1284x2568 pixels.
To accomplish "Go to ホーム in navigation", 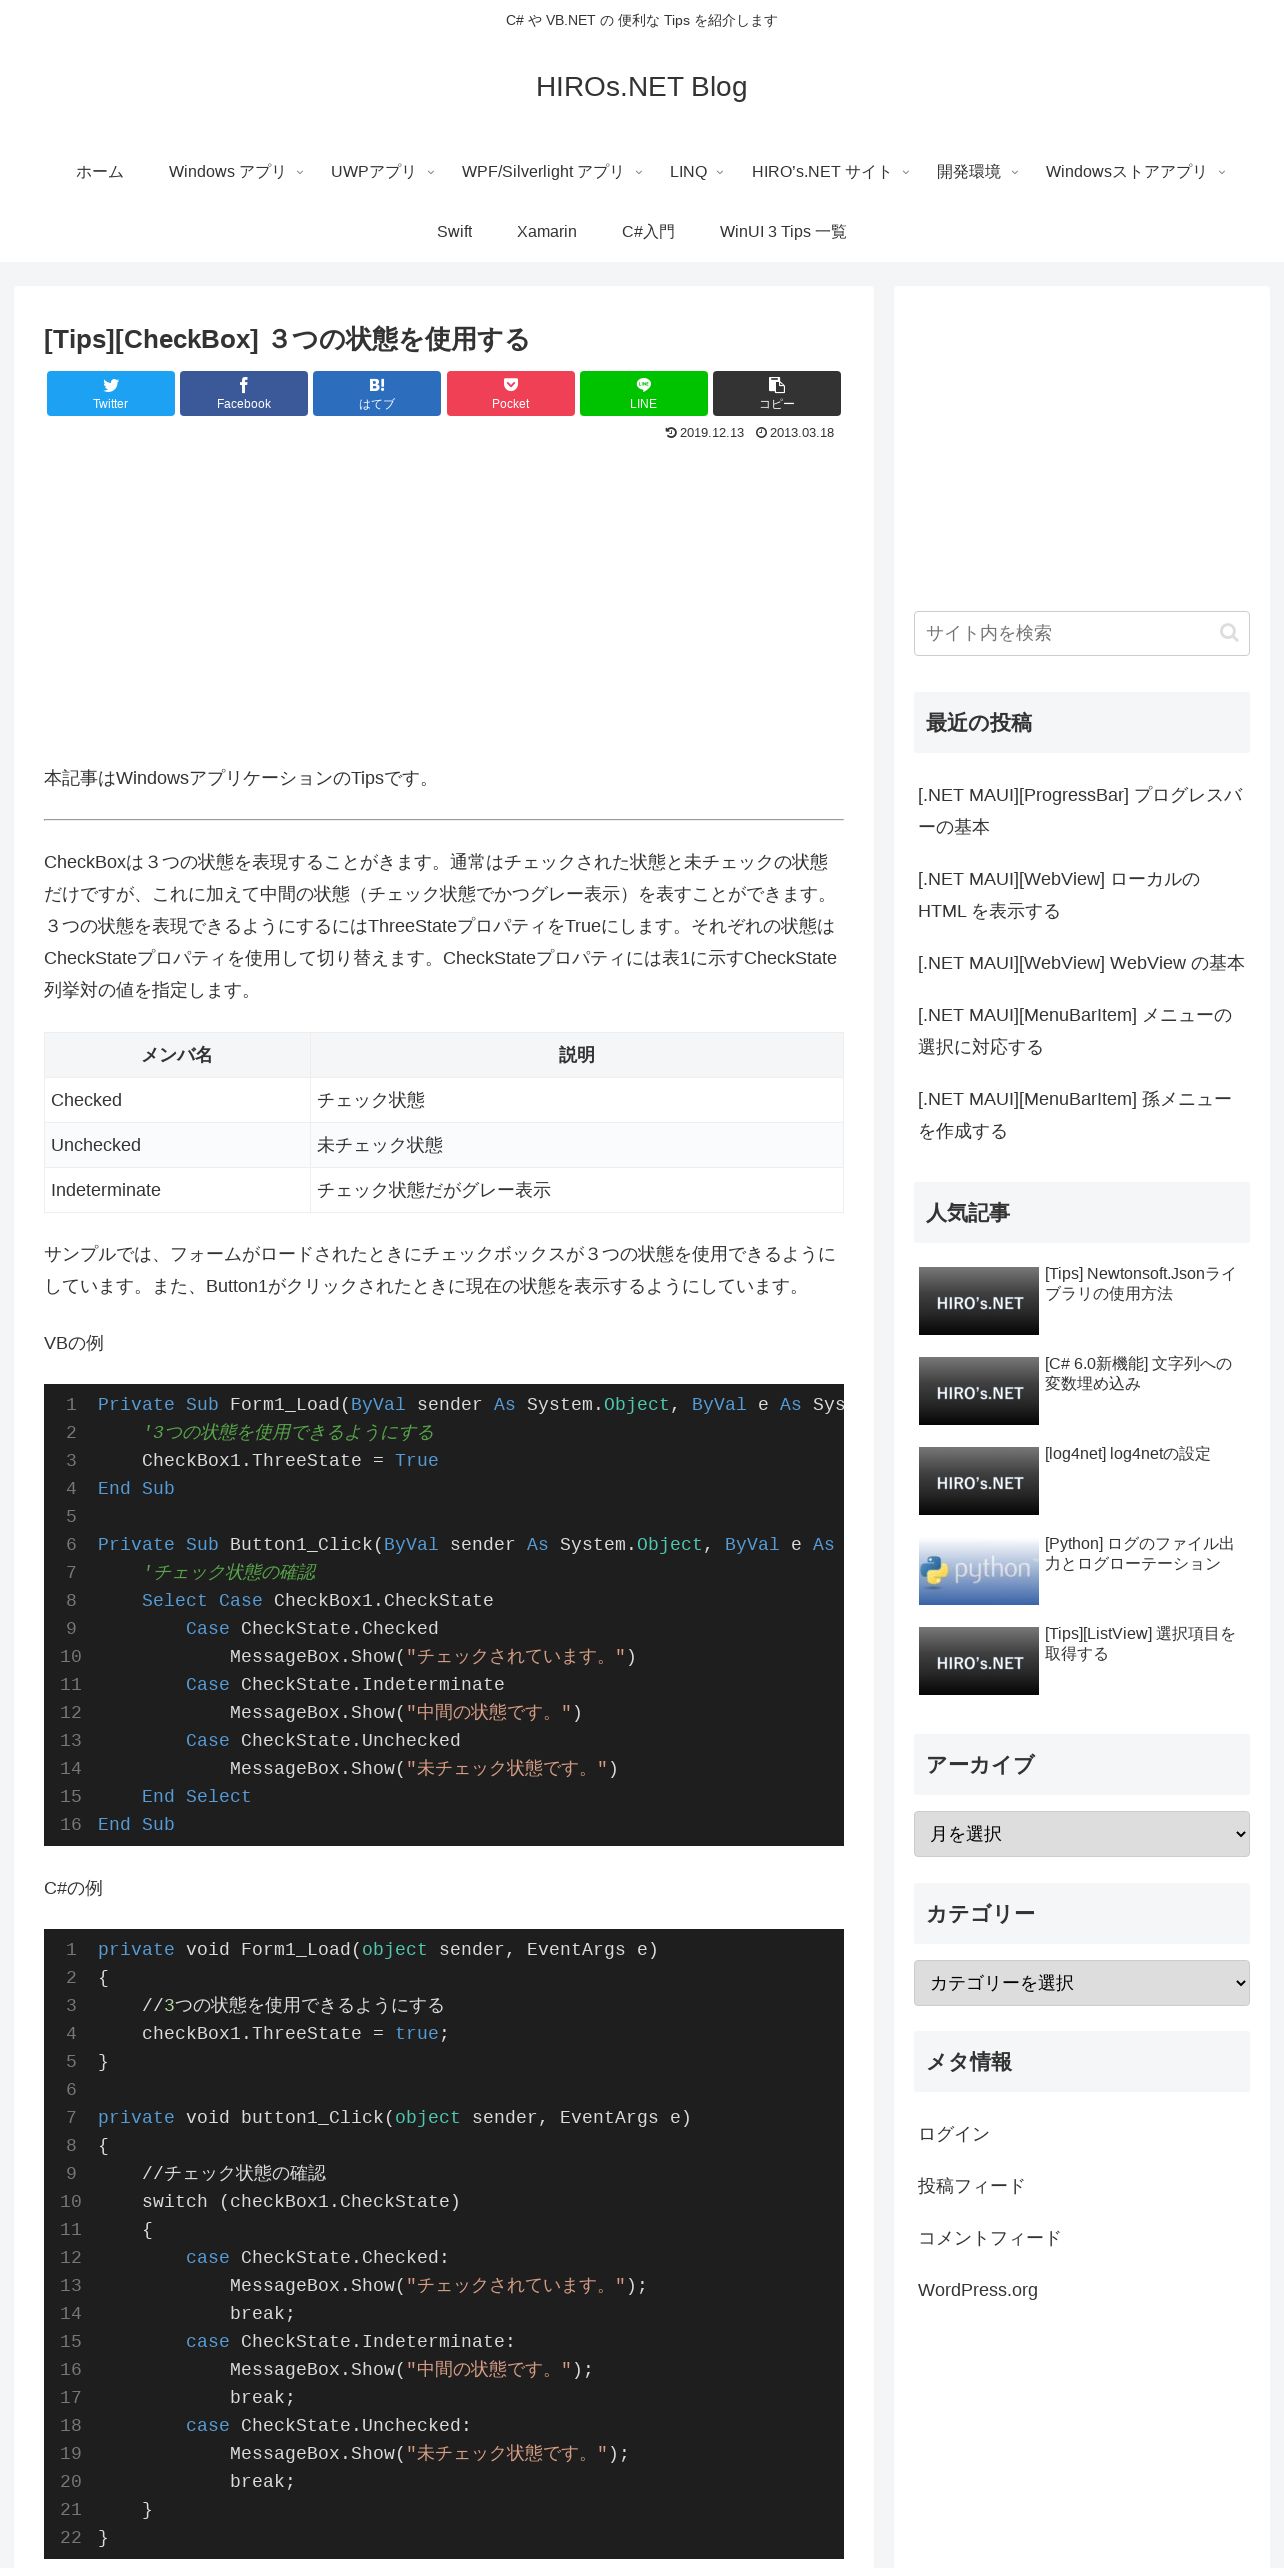I will pos(100,172).
